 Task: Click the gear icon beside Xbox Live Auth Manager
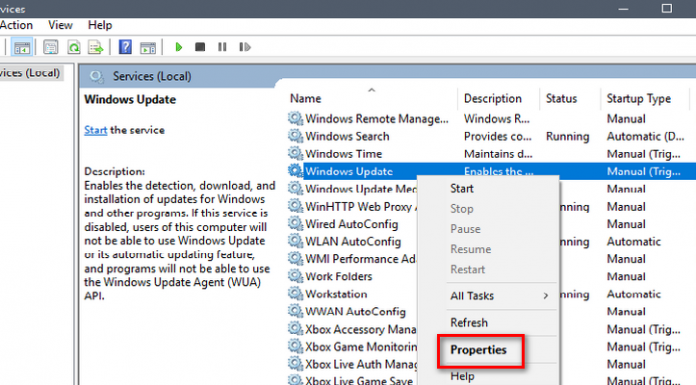(x=295, y=364)
